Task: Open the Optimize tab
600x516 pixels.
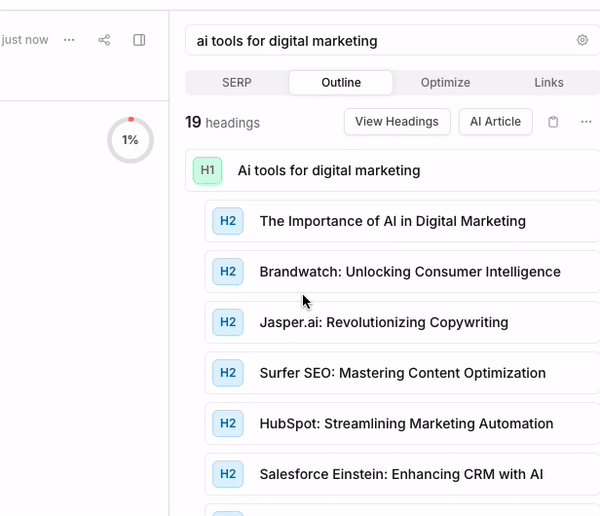Action: point(445,83)
